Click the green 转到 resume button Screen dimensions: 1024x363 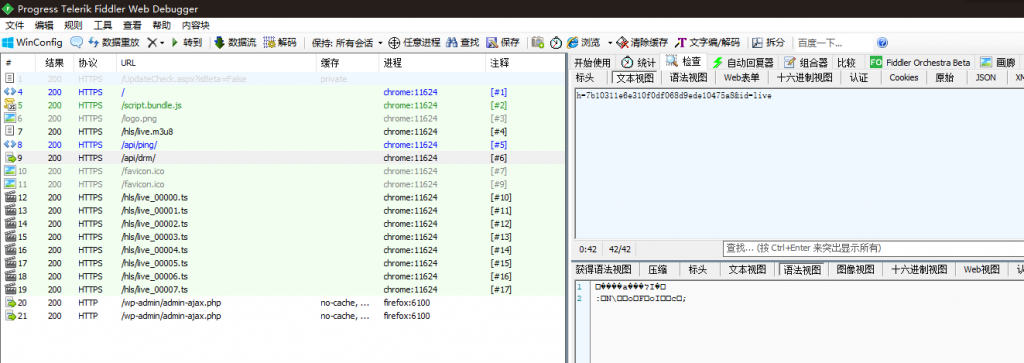click(x=187, y=42)
